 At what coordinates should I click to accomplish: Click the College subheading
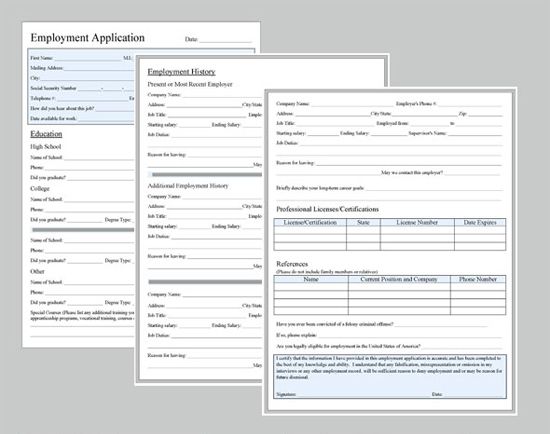[40, 189]
